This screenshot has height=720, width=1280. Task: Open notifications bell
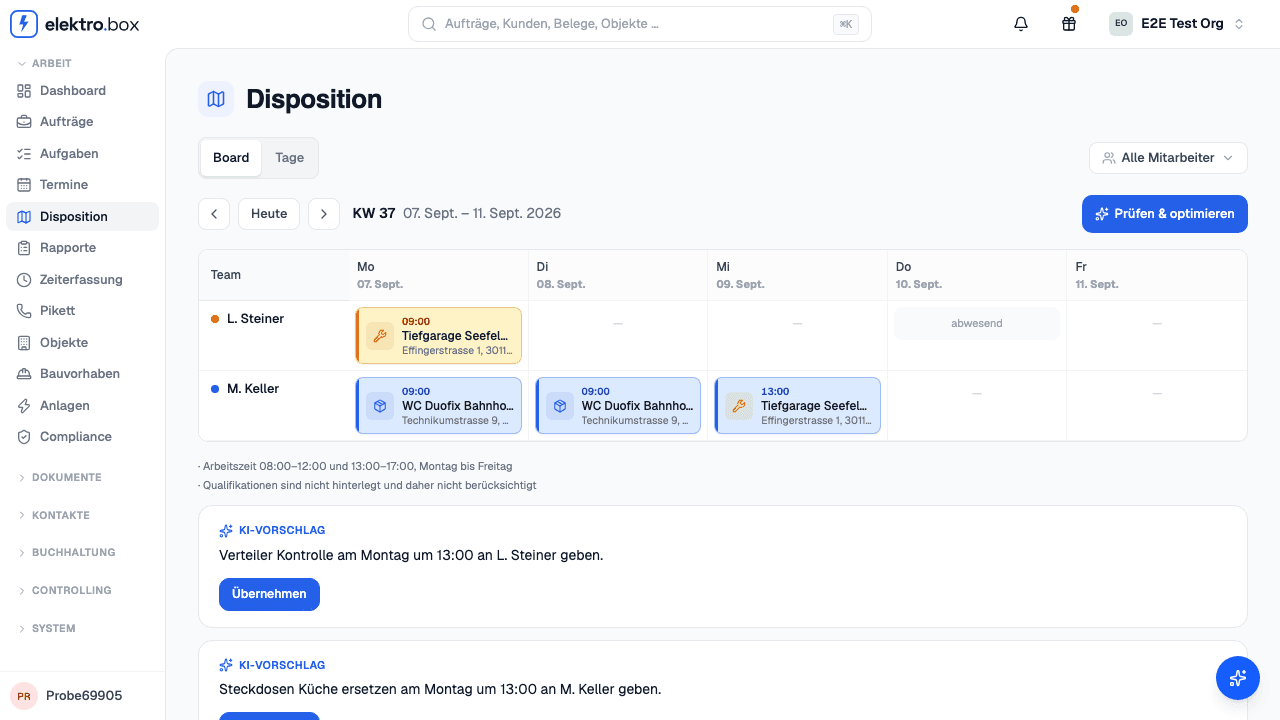click(x=1021, y=24)
